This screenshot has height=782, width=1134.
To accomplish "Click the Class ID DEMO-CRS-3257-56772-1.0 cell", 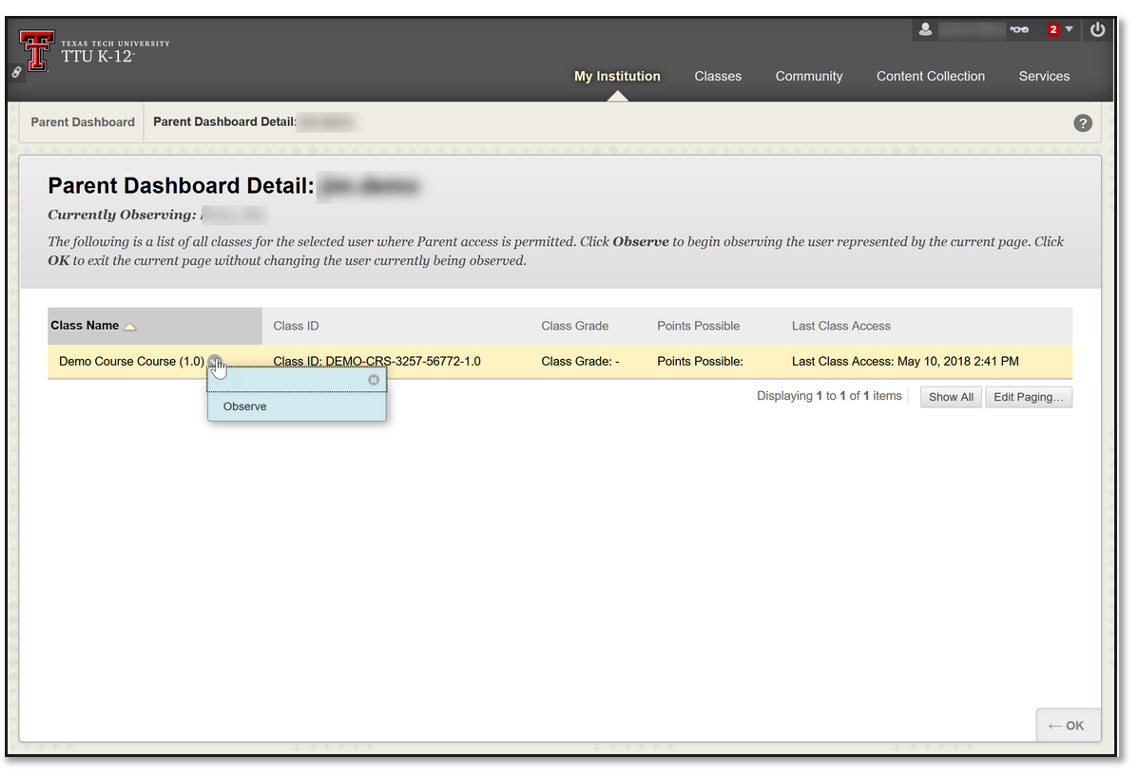I will click(x=377, y=361).
